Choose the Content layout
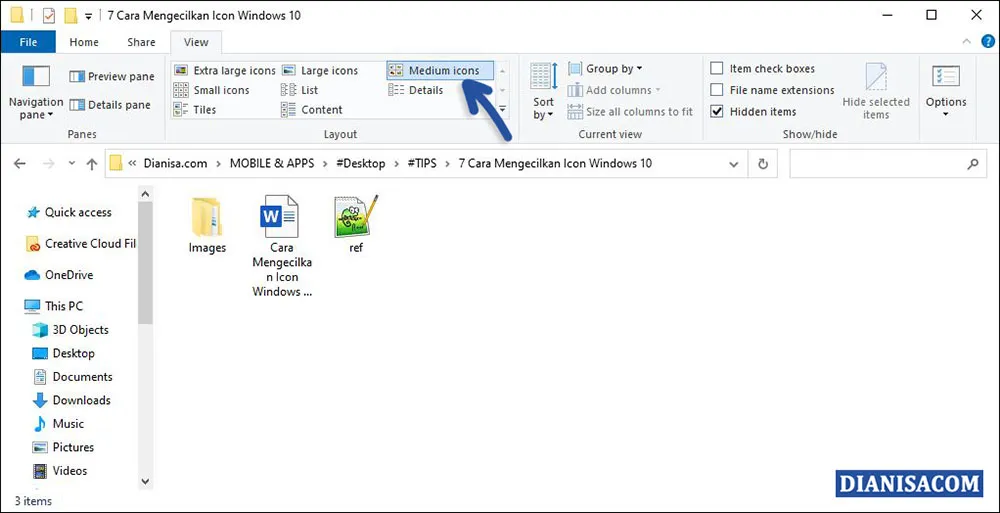The height and width of the screenshot is (513, 1000). click(x=312, y=110)
